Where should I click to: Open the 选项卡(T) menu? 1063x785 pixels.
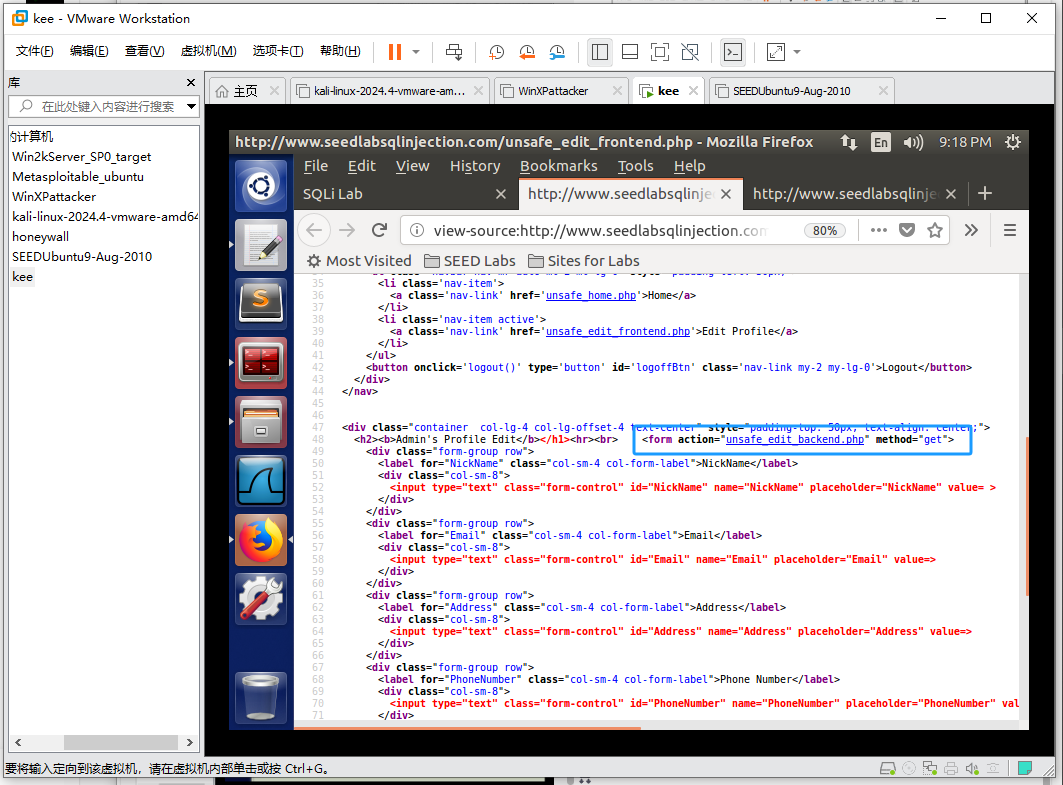pyautogui.click(x=278, y=51)
